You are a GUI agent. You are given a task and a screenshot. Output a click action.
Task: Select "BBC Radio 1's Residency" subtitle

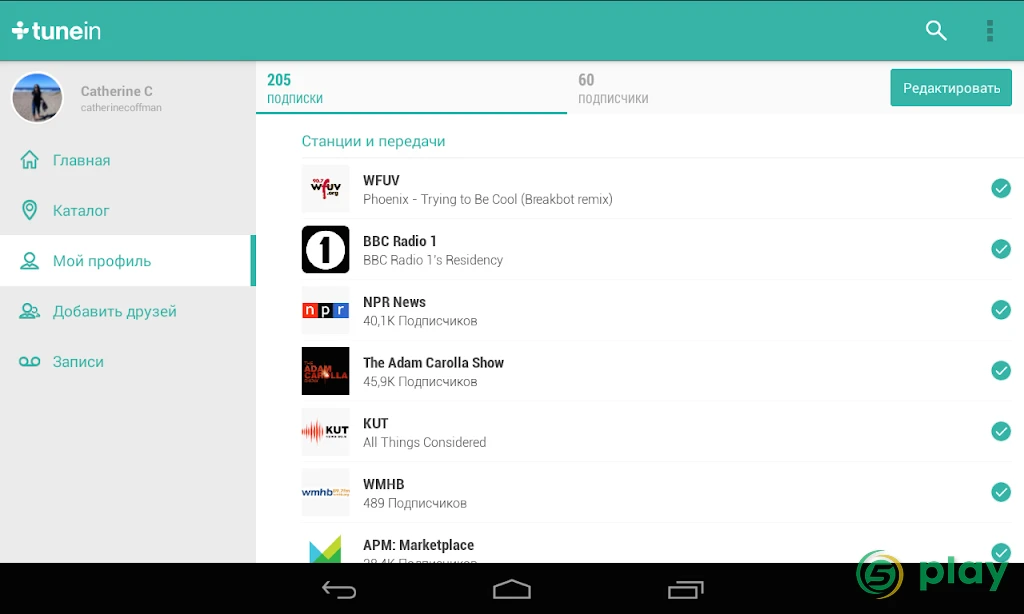click(x=433, y=260)
